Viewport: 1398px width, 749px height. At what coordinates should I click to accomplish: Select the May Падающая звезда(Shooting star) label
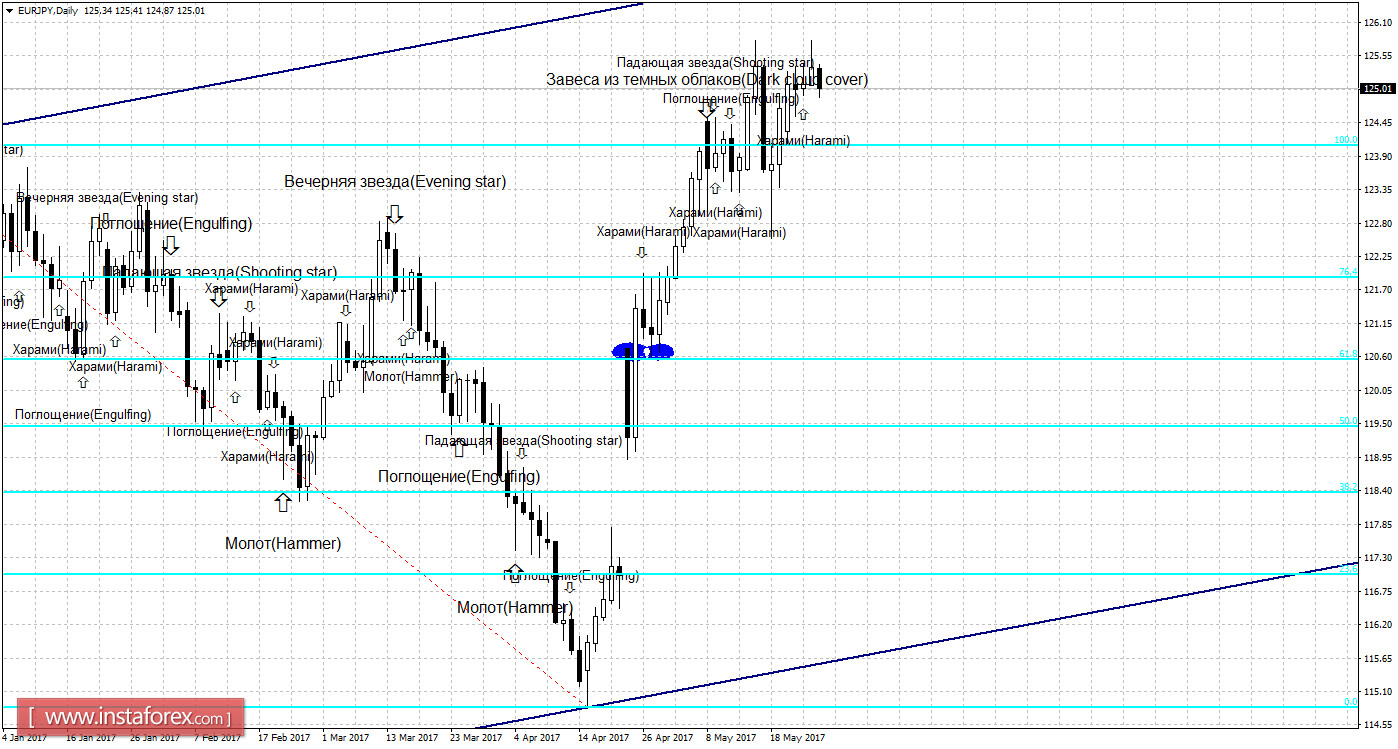tap(715, 62)
